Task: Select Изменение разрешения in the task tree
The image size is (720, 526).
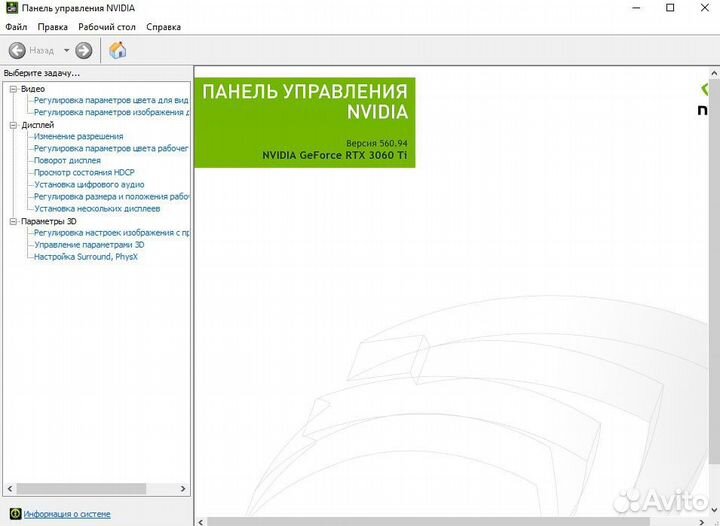Action: click(x=78, y=137)
